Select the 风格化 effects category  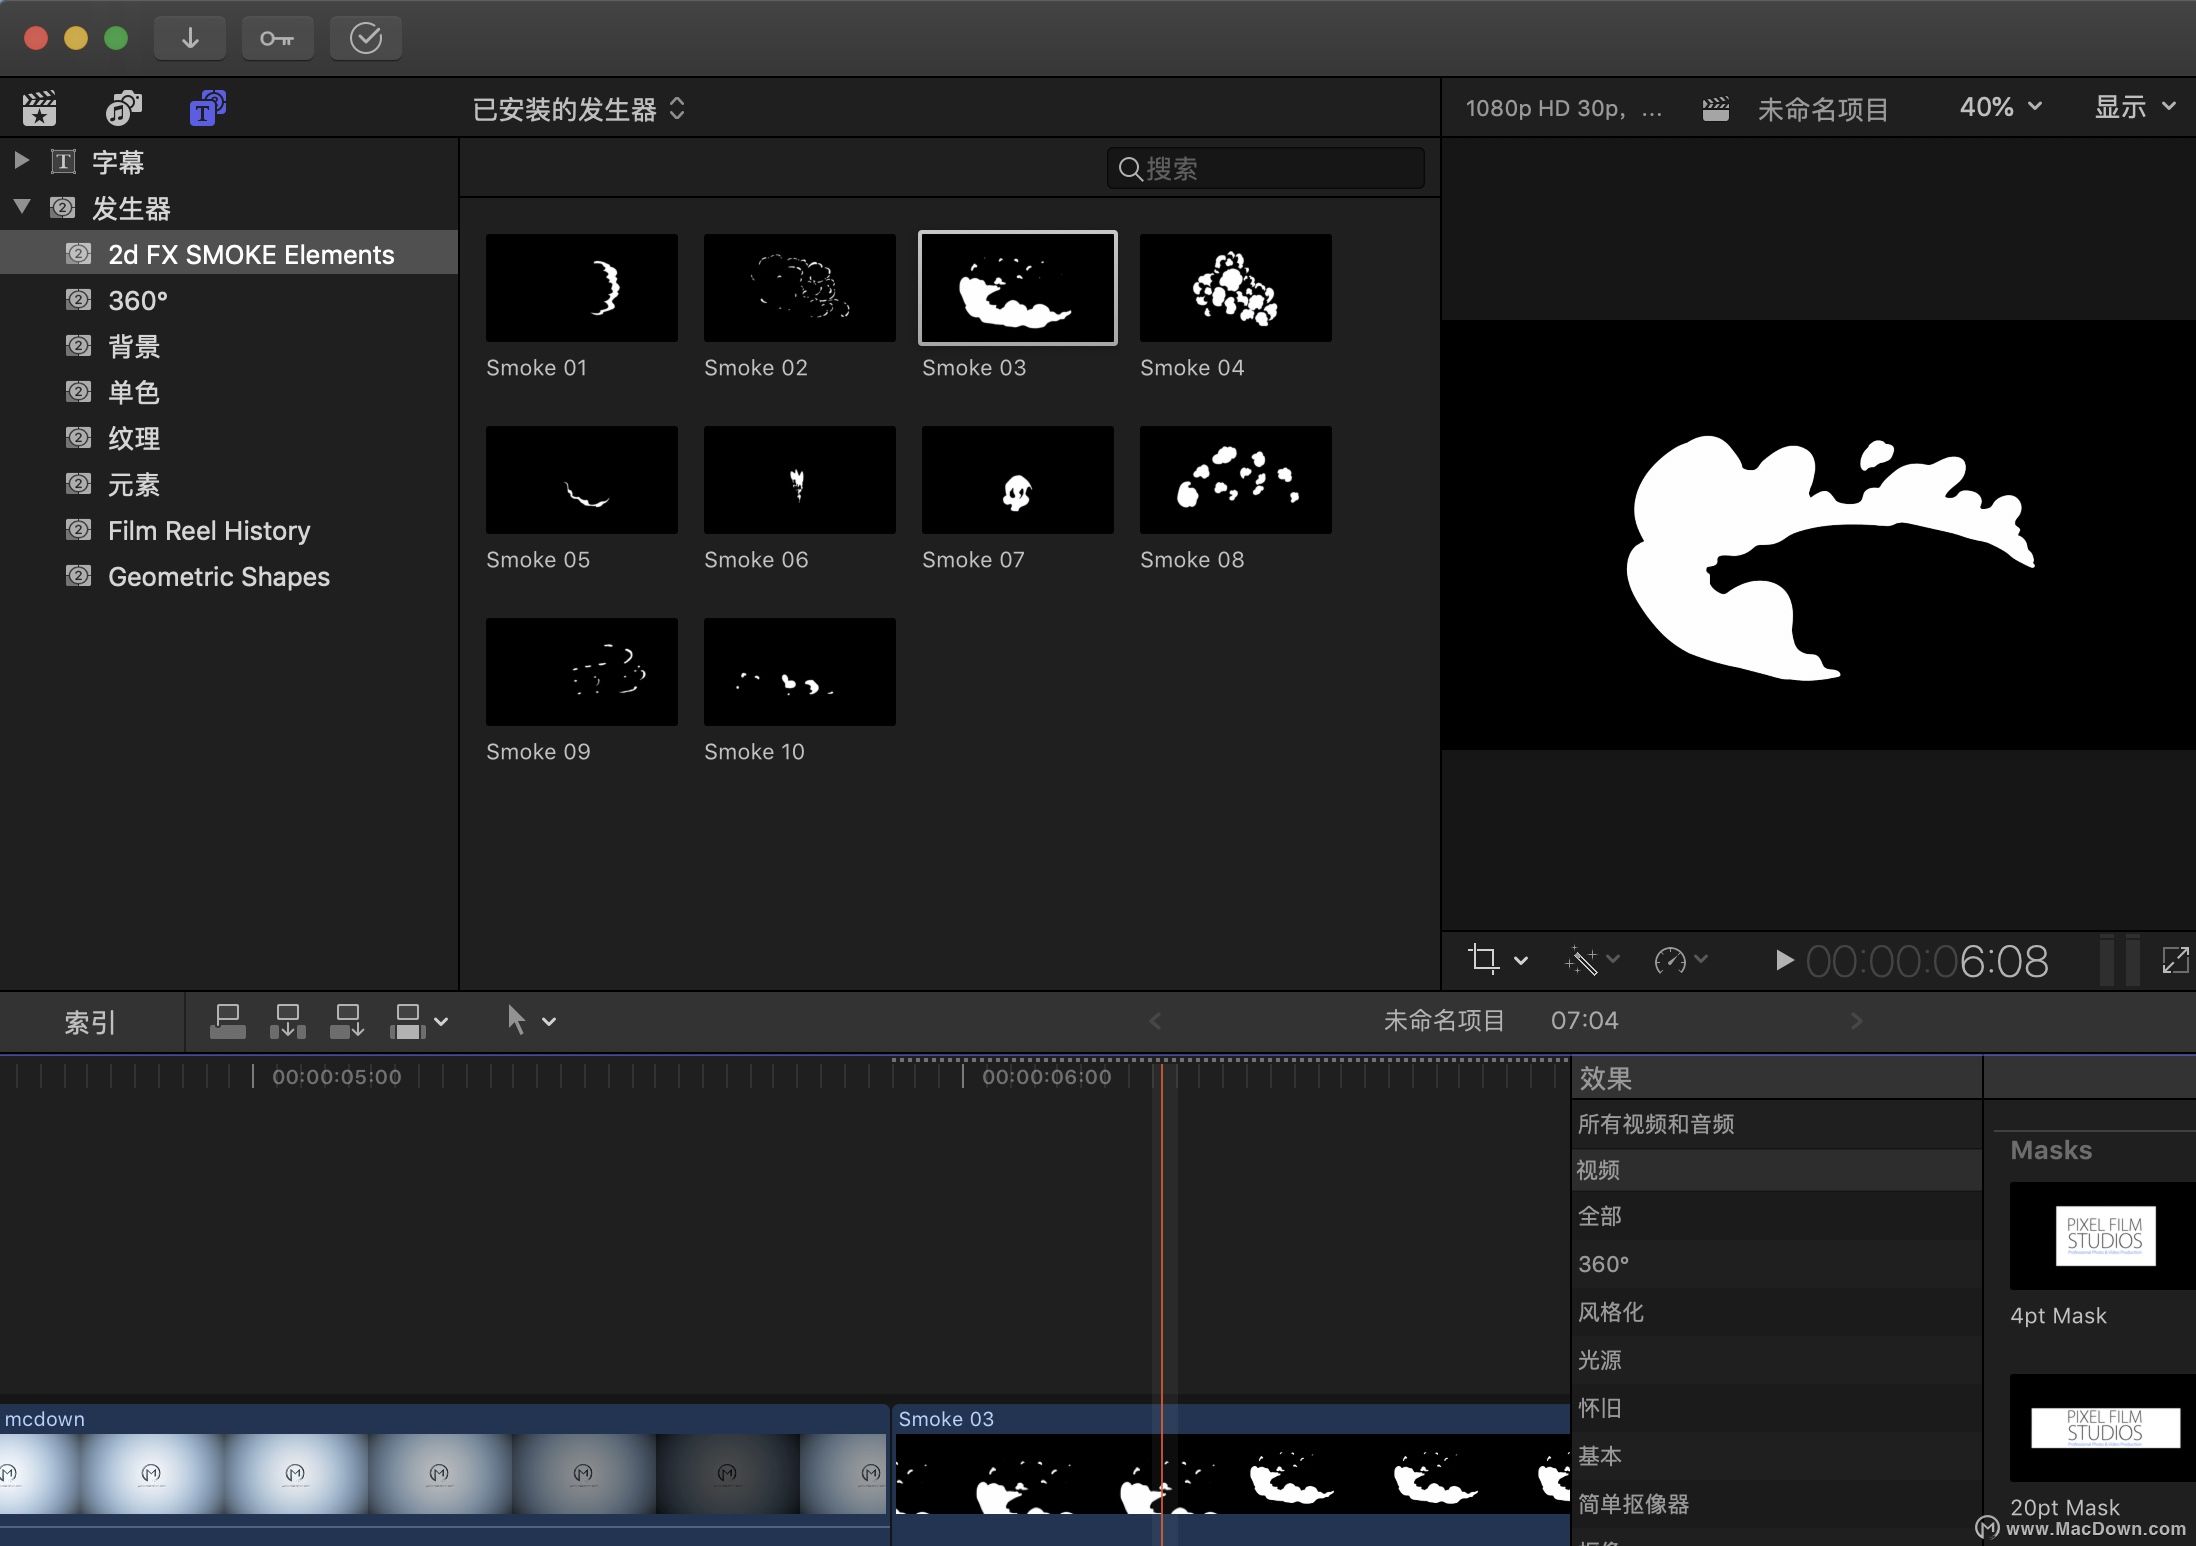coord(1610,1312)
